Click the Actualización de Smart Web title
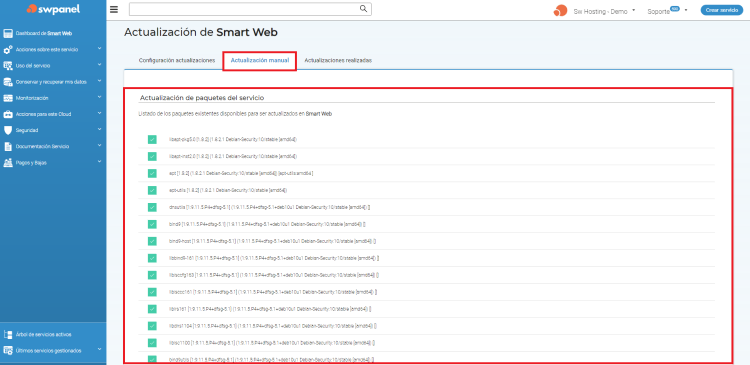750x365 pixels. [x=201, y=33]
